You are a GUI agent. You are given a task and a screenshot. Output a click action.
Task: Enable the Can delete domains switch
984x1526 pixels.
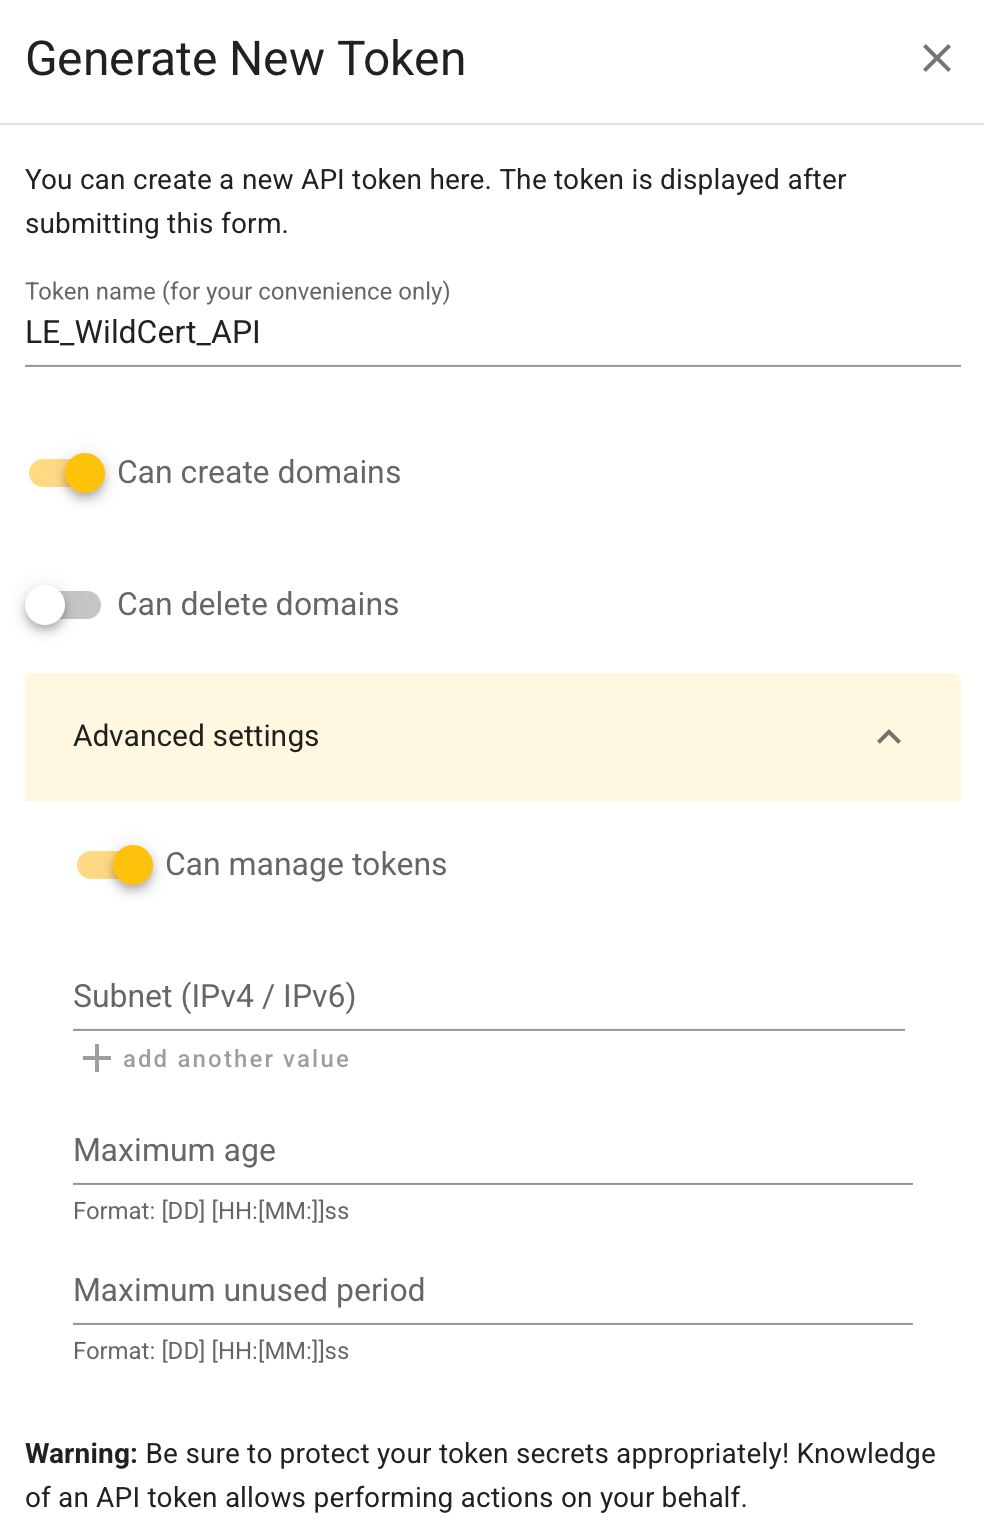click(x=63, y=605)
